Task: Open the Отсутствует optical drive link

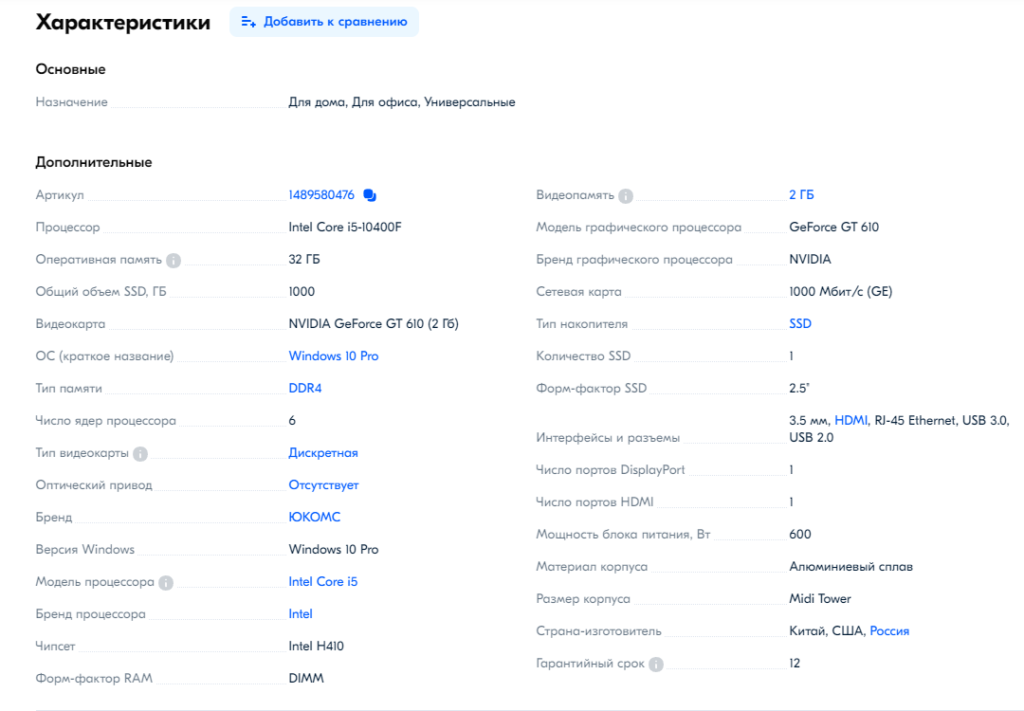Action: coord(323,484)
